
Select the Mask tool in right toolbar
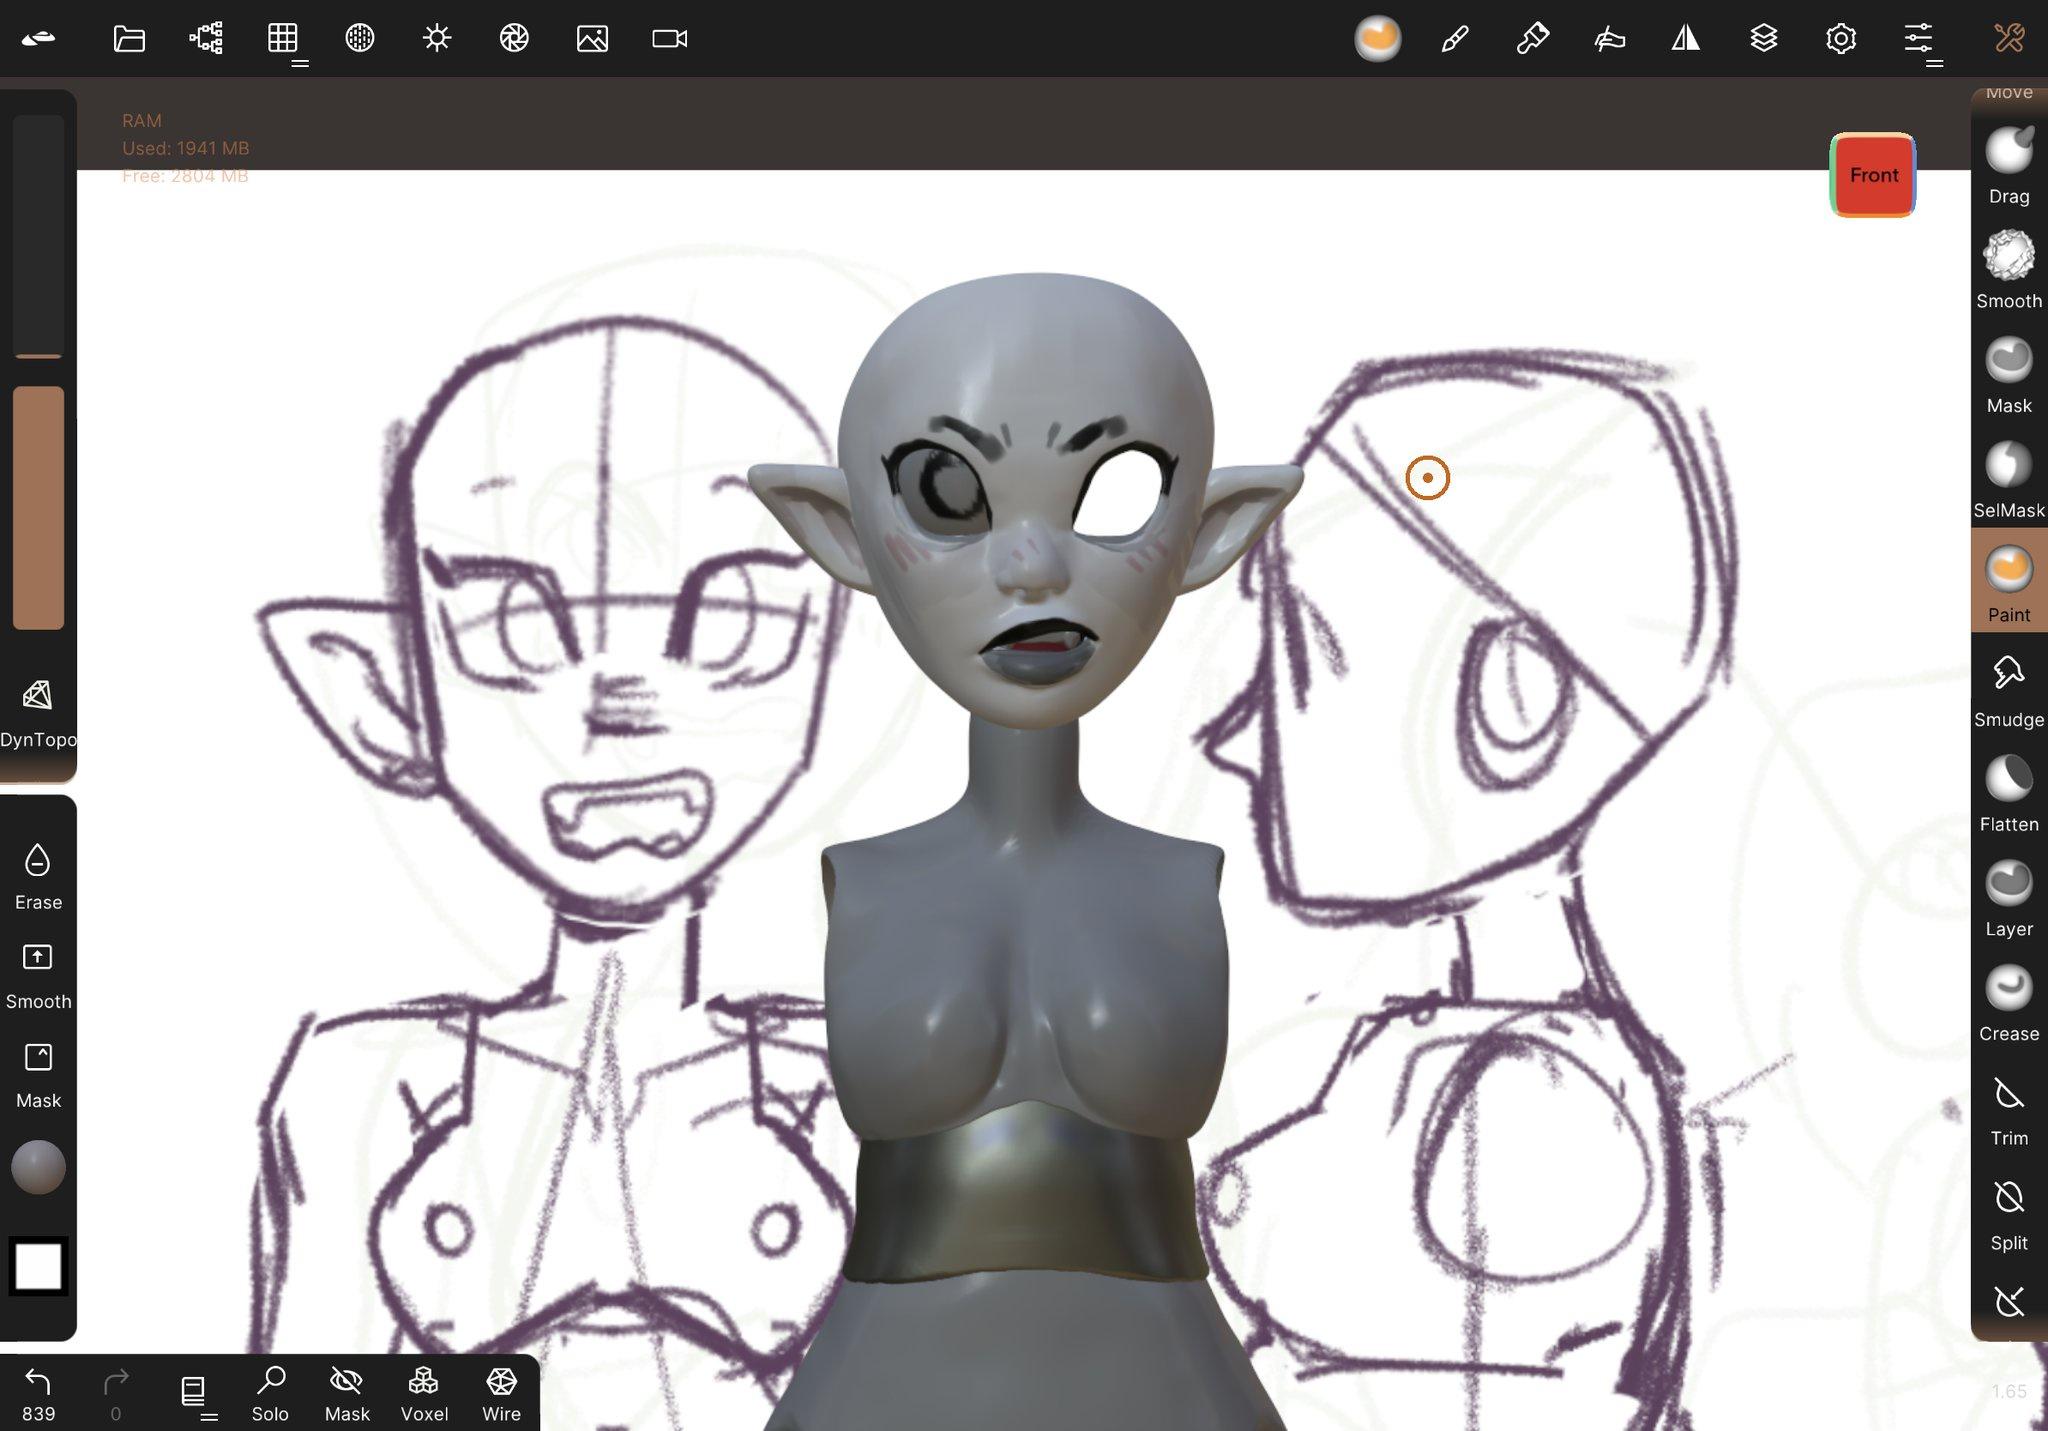pyautogui.click(x=2009, y=375)
